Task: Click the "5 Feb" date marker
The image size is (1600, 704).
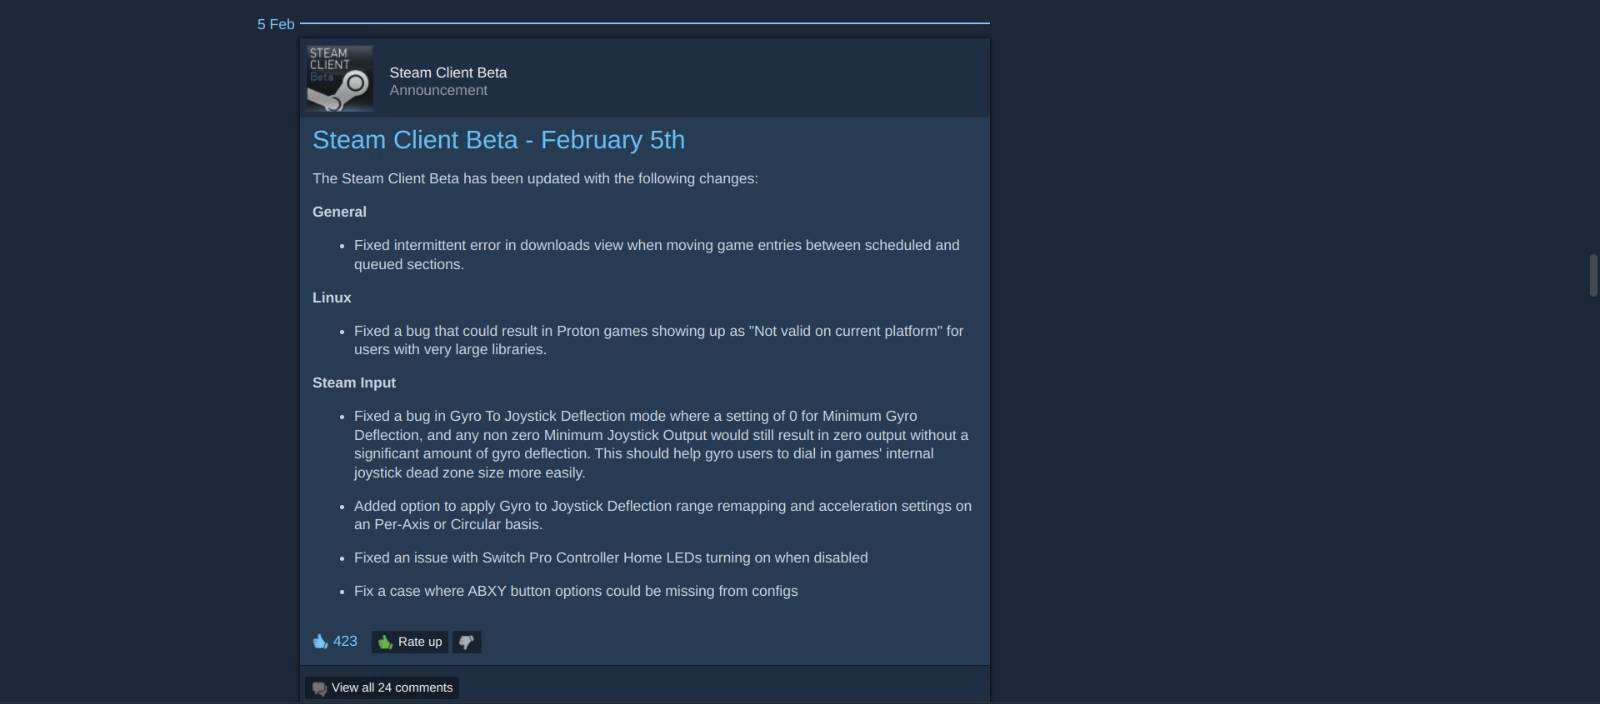Action: point(275,24)
